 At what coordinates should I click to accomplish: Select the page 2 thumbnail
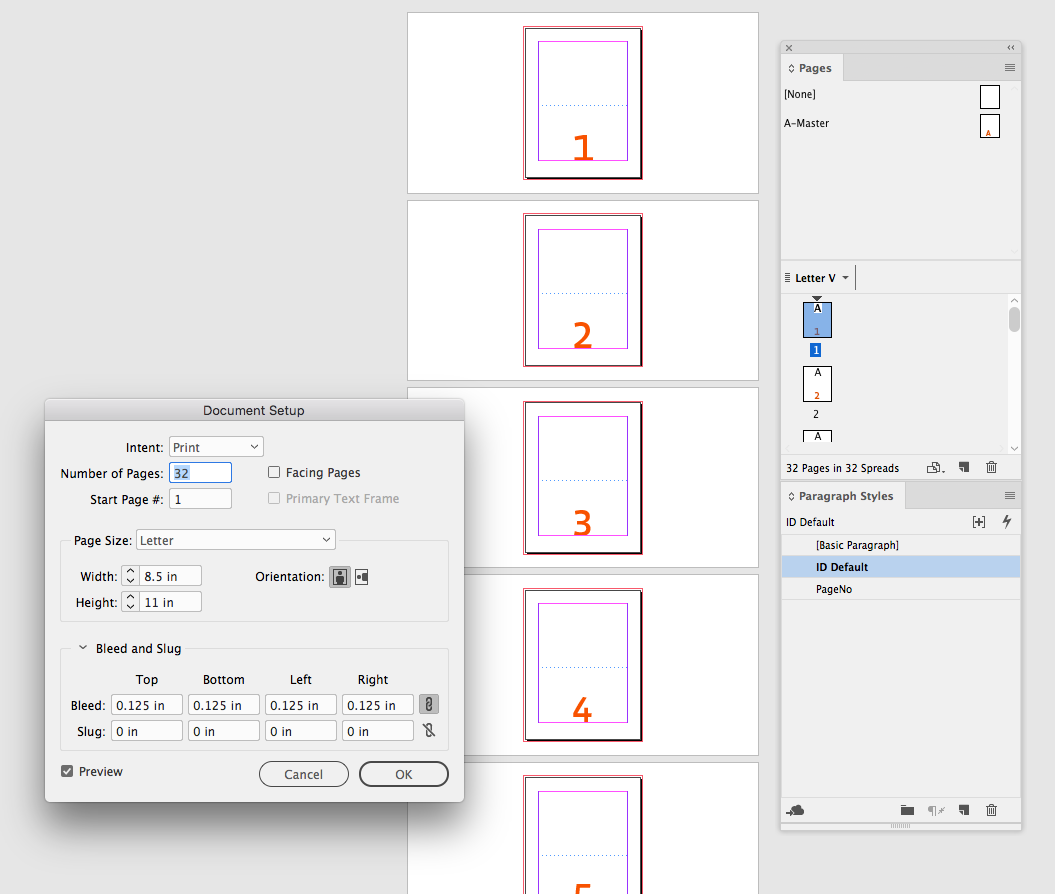(x=817, y=383)
